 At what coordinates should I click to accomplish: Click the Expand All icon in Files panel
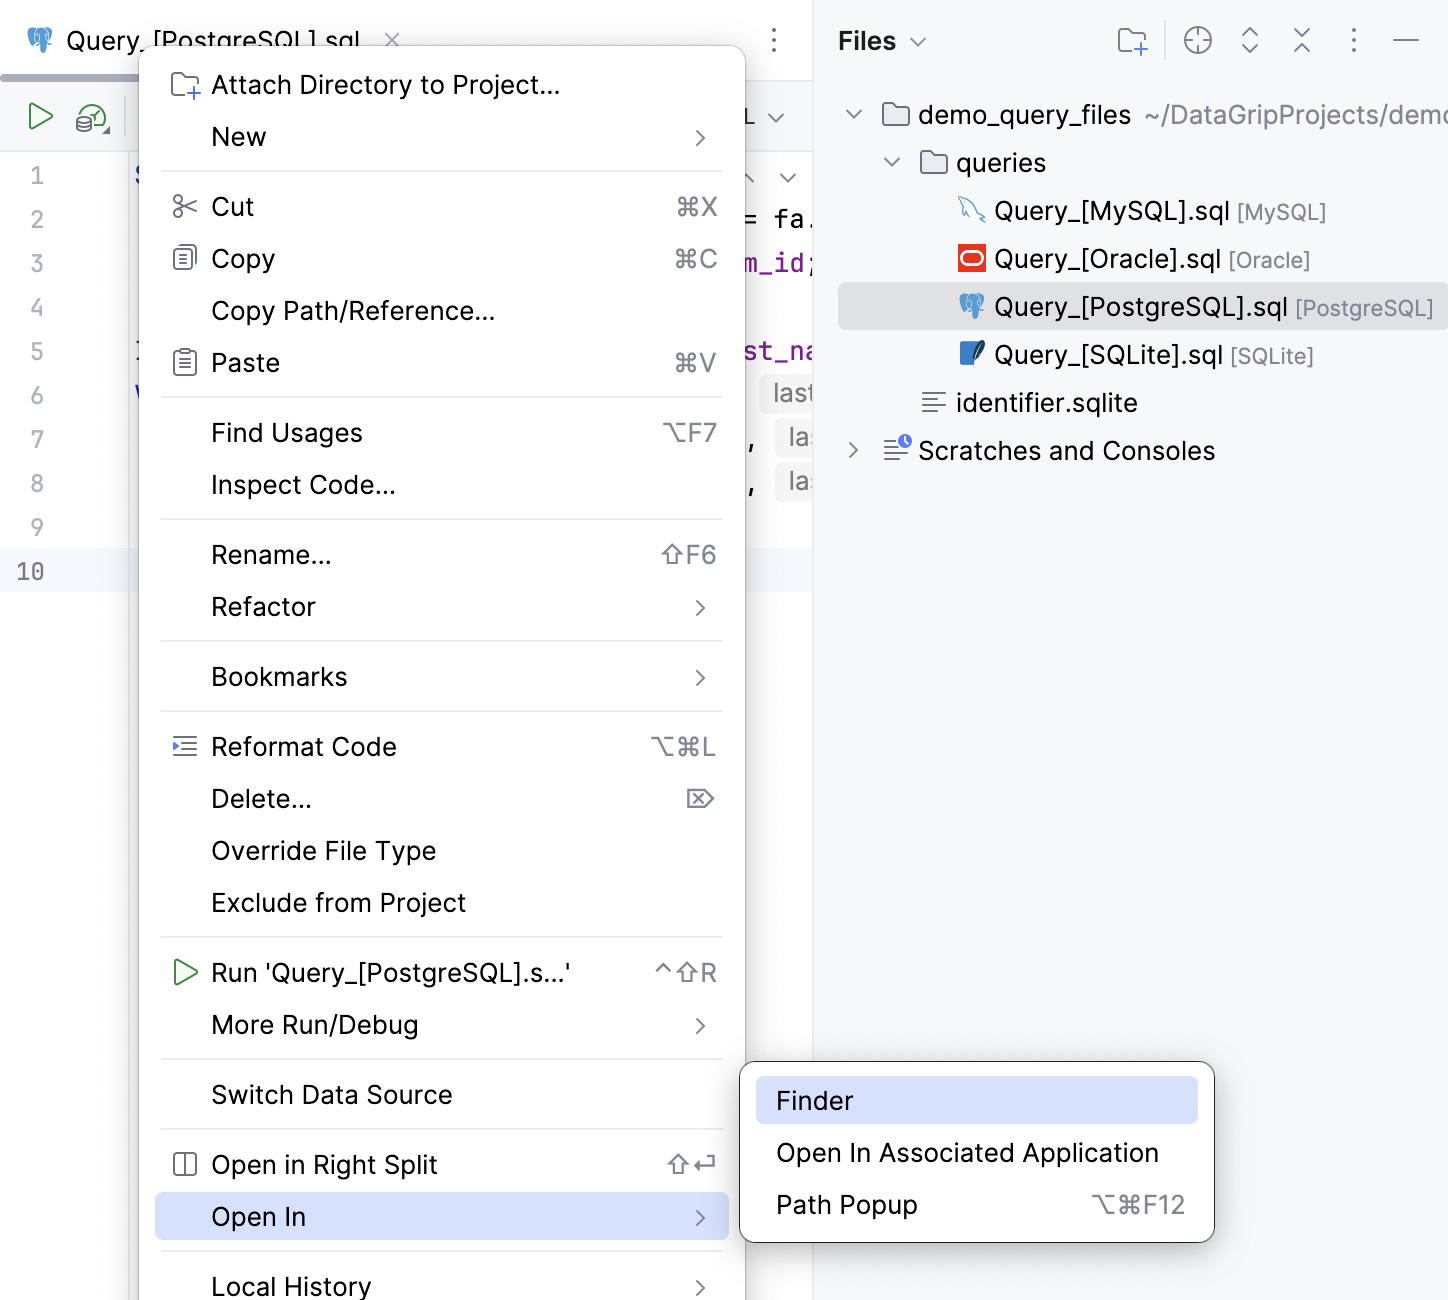[x=1249, y=41]
